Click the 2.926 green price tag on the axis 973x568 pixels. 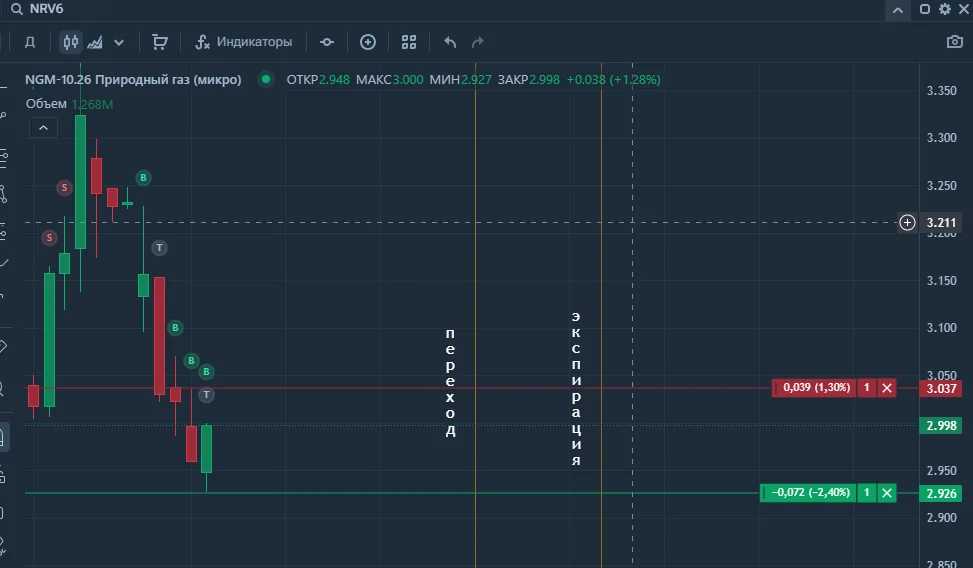coord(941,494)
